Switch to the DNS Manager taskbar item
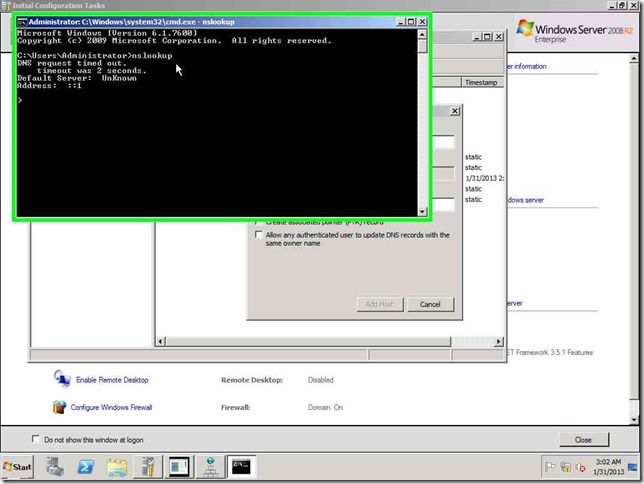This screenshot has width=644, height=484. (x=210, y=467)
